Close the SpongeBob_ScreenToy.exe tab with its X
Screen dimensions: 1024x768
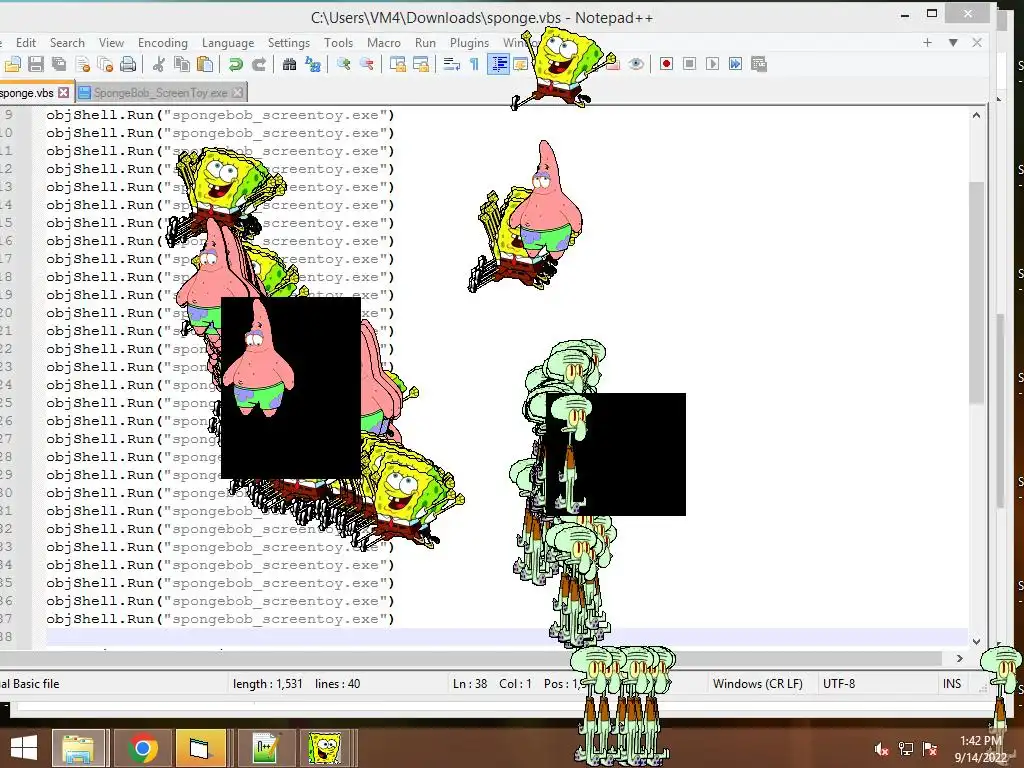point(238,93)
